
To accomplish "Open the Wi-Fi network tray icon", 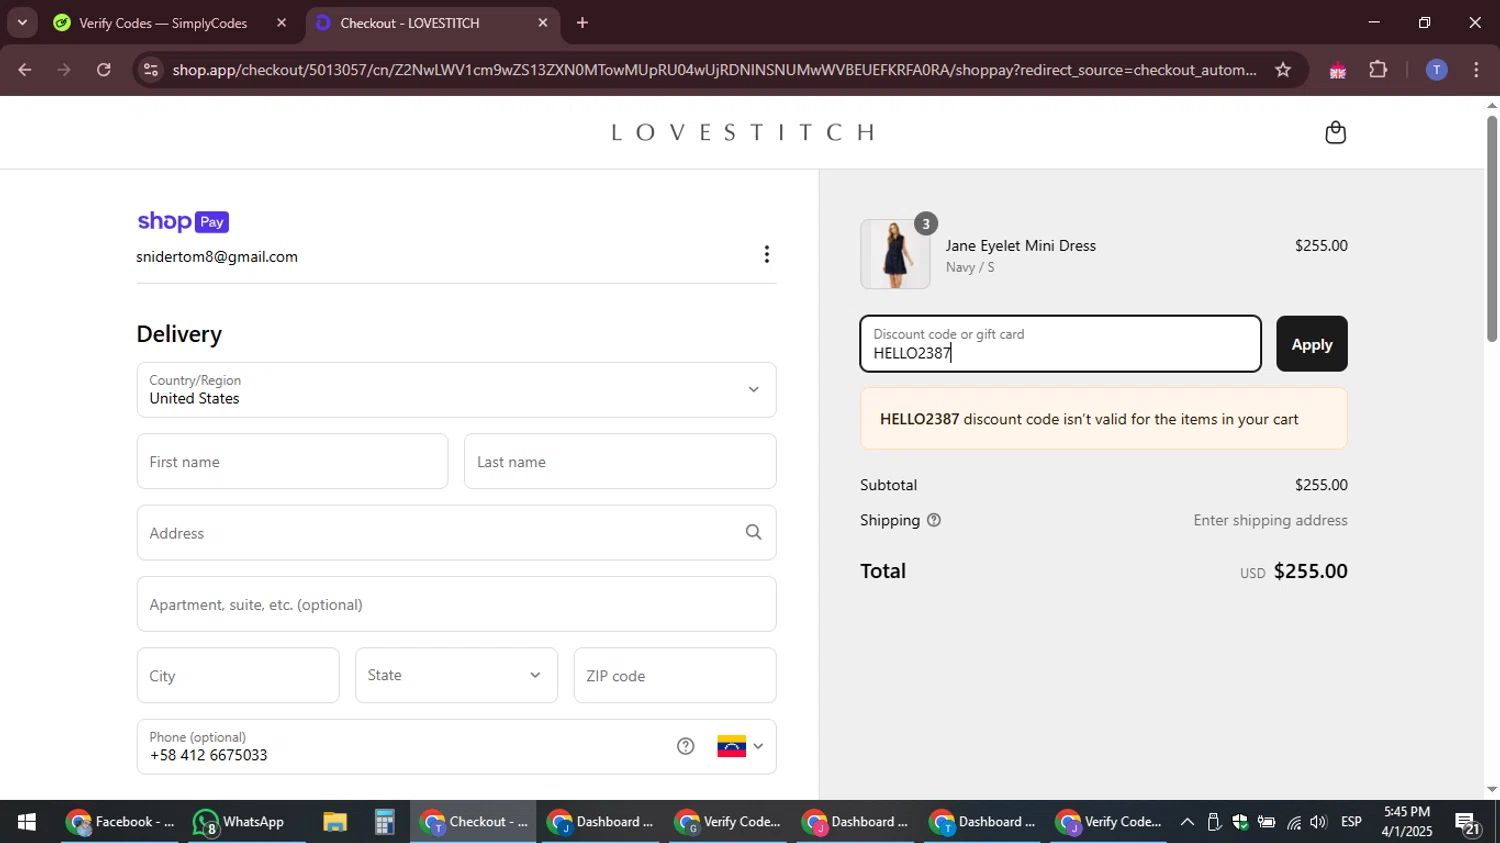I will coord(1293,822).
